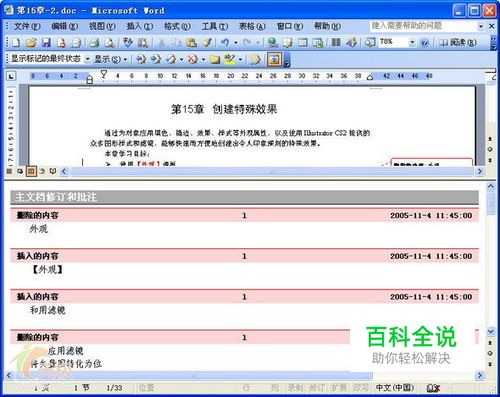The height and width of the screenshot is (397, 500).
Task: Open the Redo history dropdown arrow
Action: pos(257,42)
